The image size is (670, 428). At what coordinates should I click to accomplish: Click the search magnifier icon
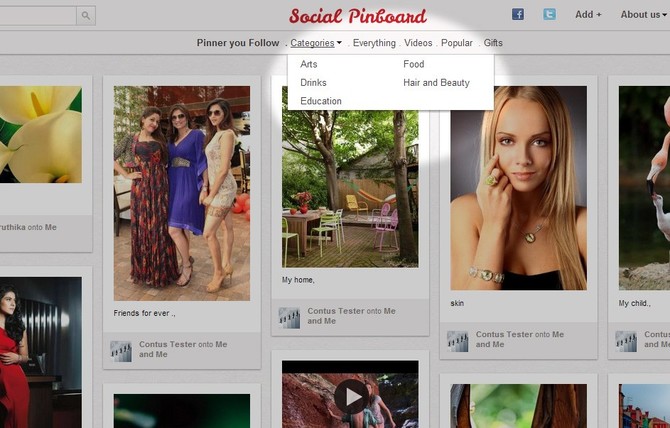86,16
